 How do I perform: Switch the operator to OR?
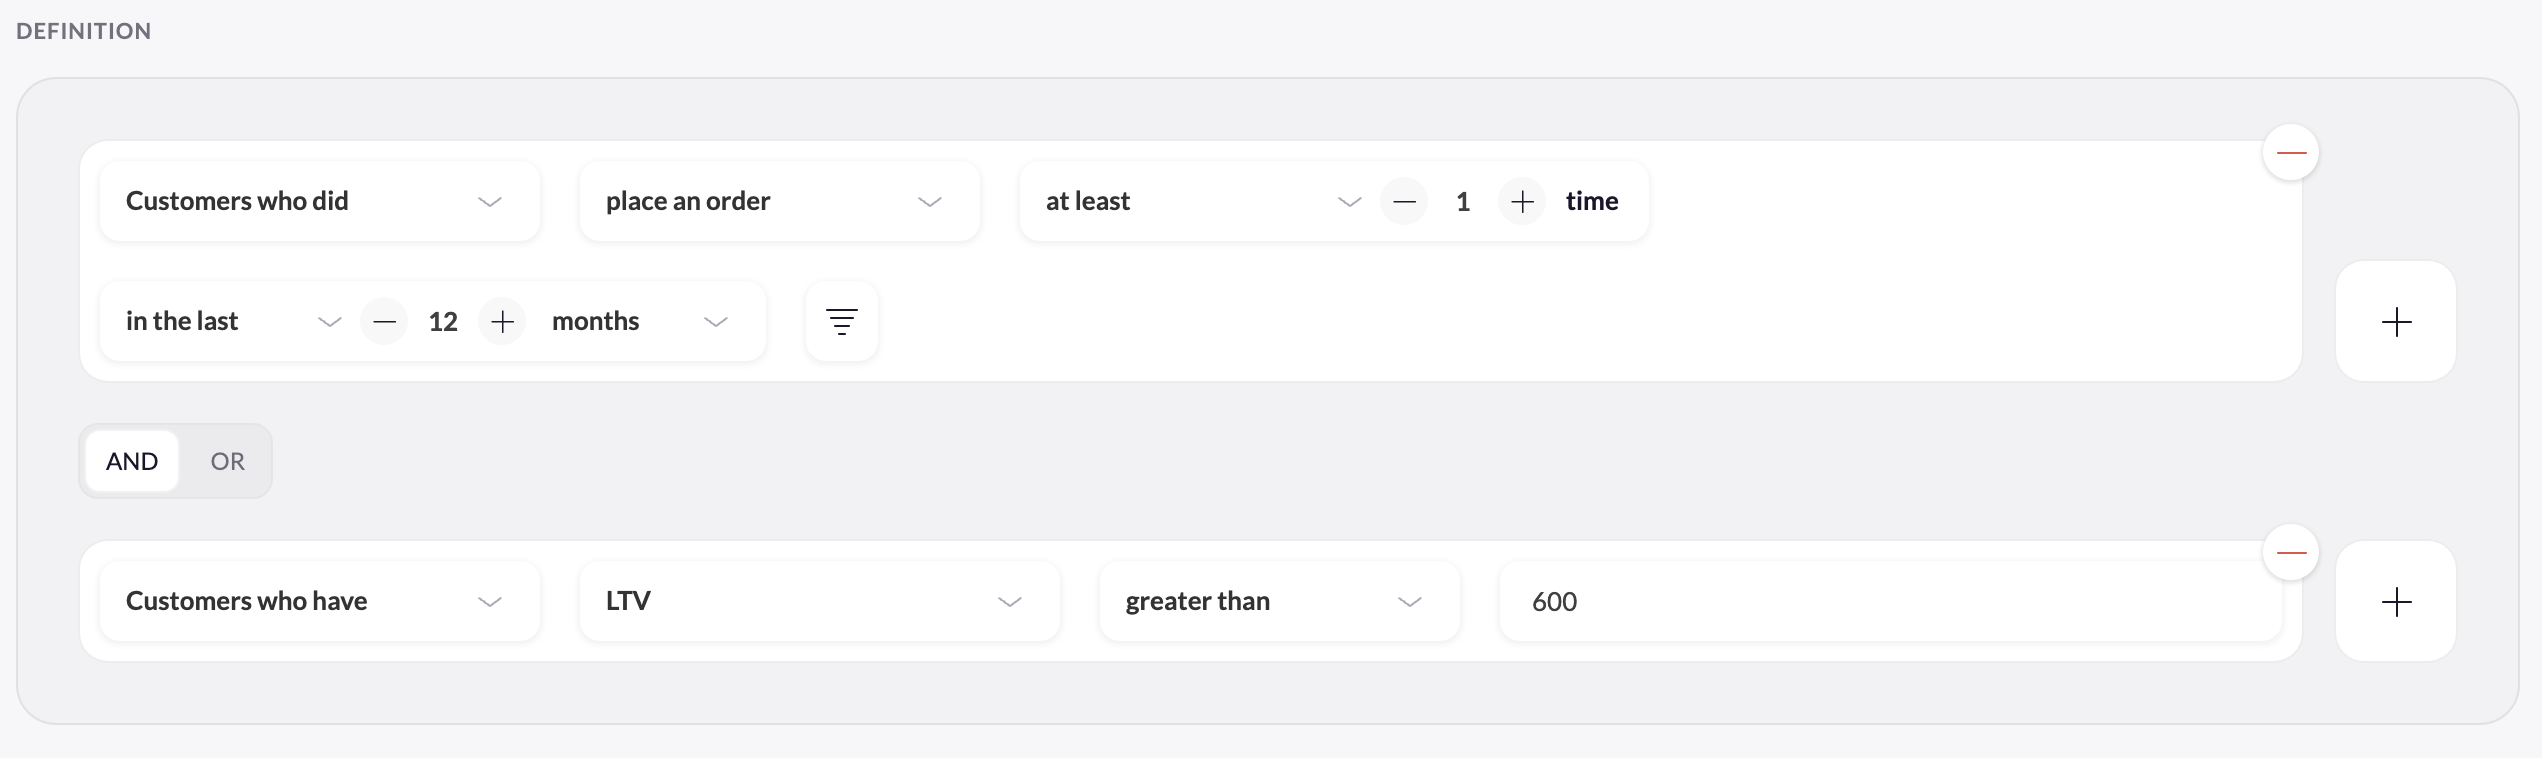click(x=227, y=461)
